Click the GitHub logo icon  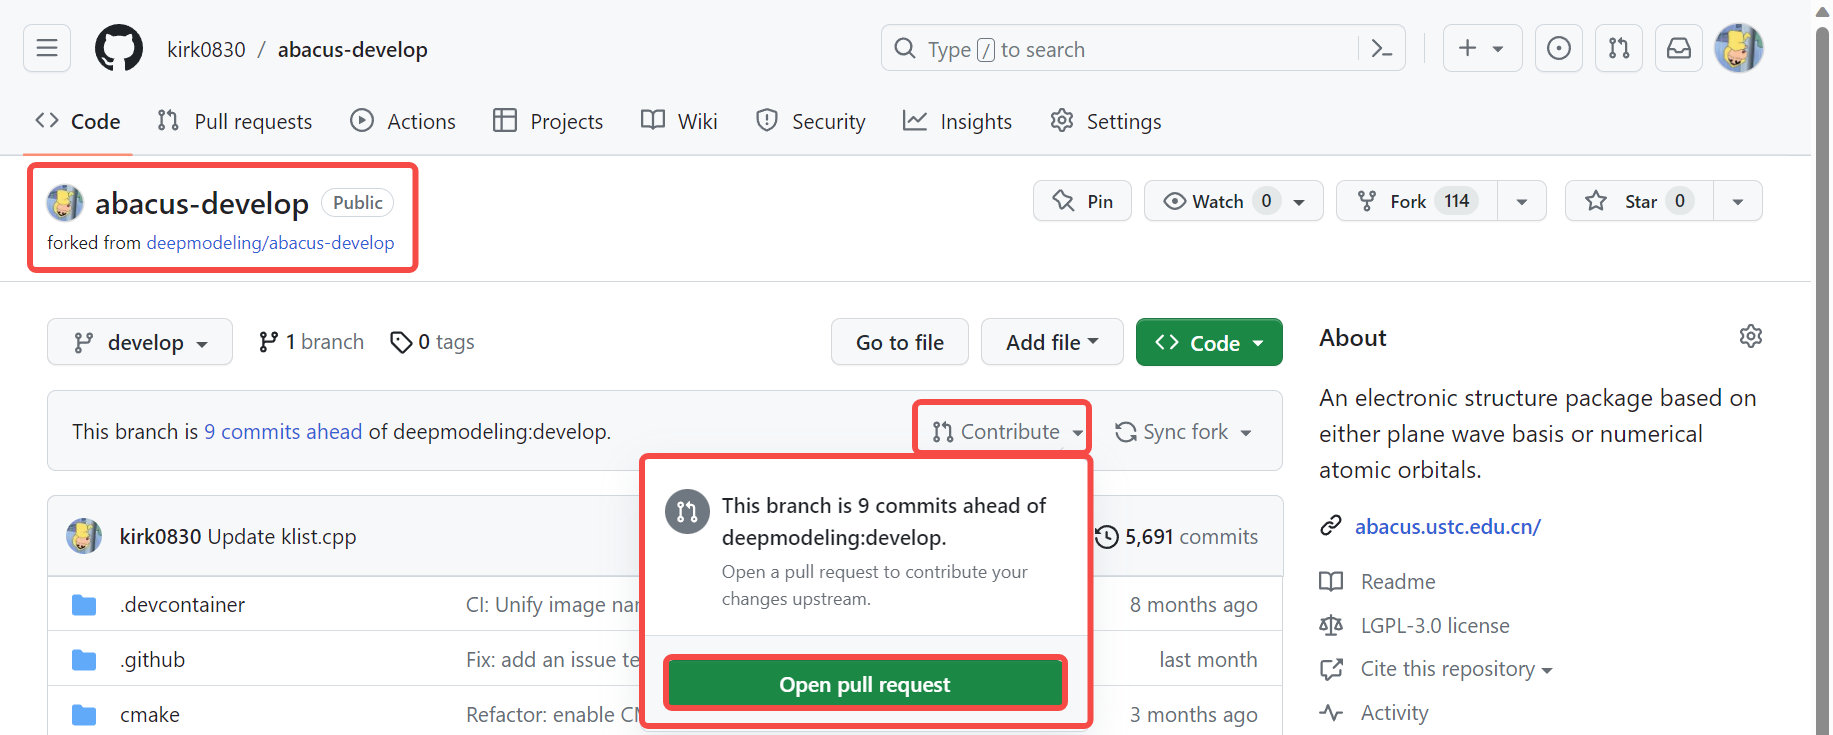point(119,48)
